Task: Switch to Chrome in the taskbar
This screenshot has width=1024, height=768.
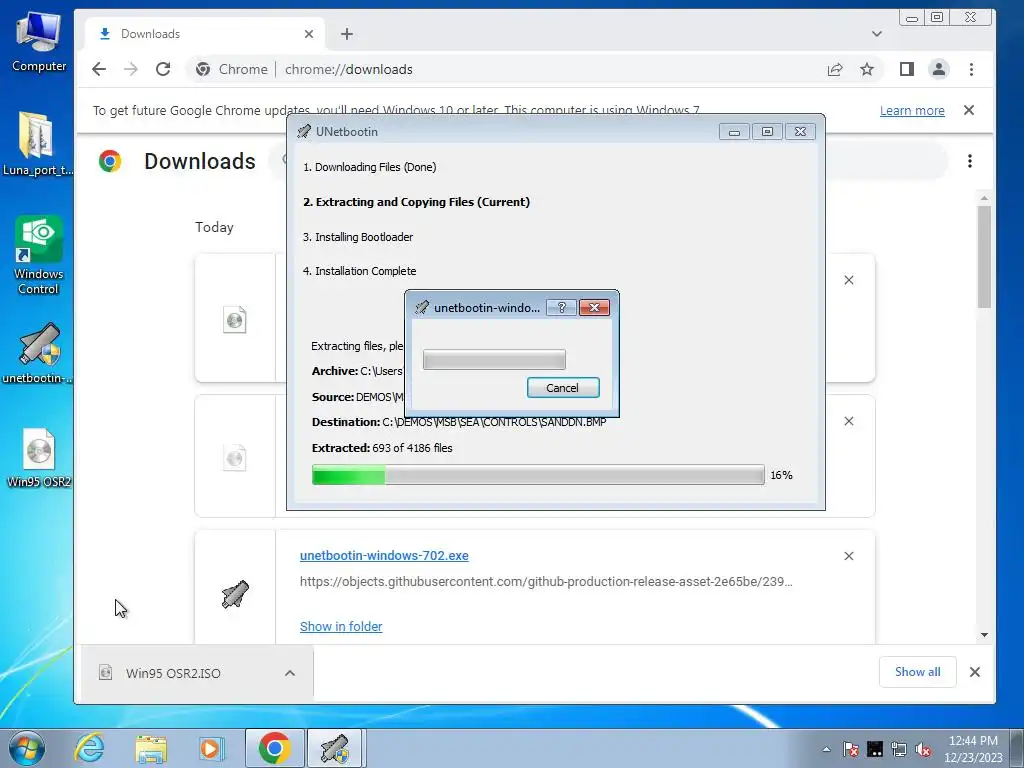Action: tap(274, 748)
